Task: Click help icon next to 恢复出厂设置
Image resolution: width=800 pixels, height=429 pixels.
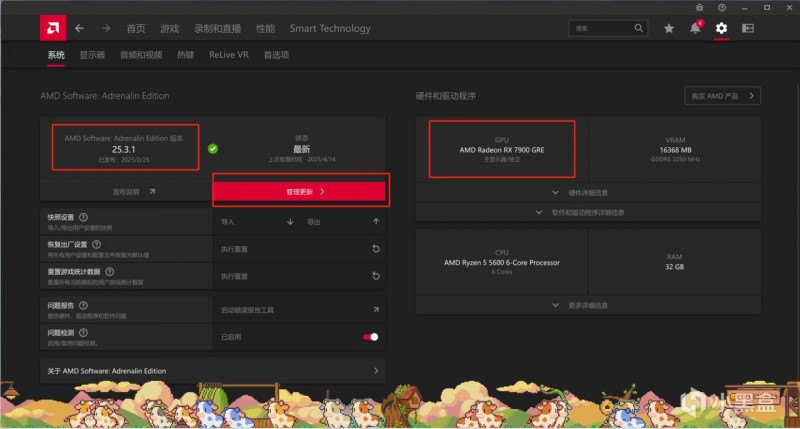Action: point(96,244)
